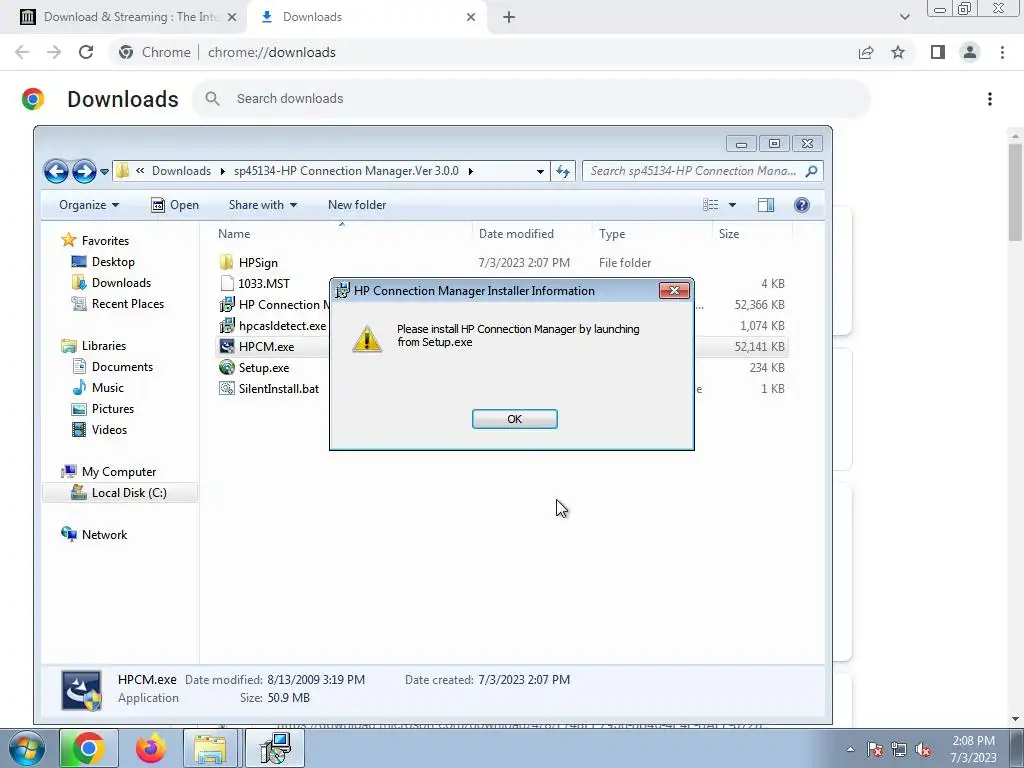The image size is (1024, 768).
Task: Go back in the Explorer window
Action: click(56, 172)
